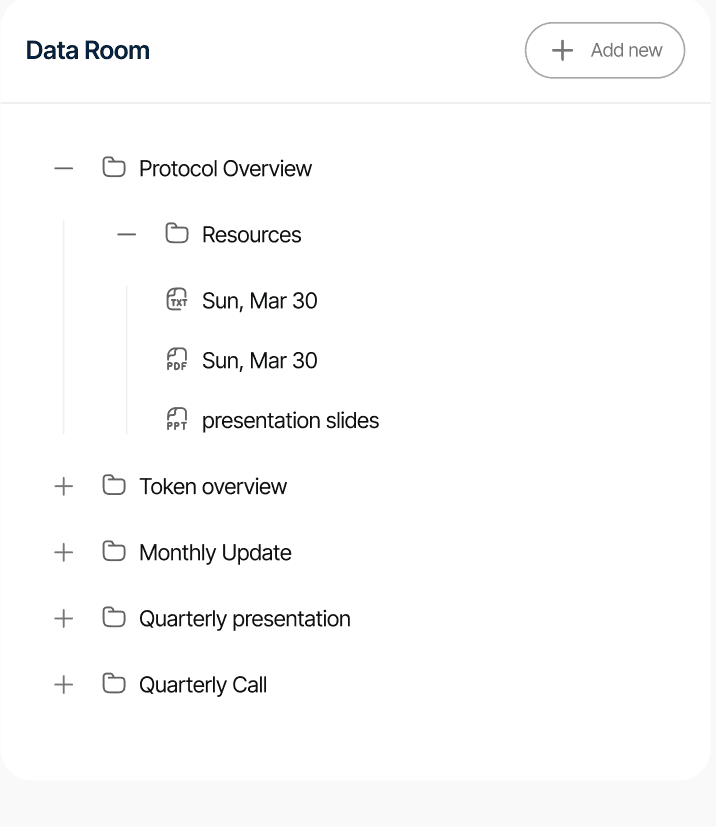Expand the Monthly Update folder
Viewport: 716px width, 827px height.
point(64,552)
